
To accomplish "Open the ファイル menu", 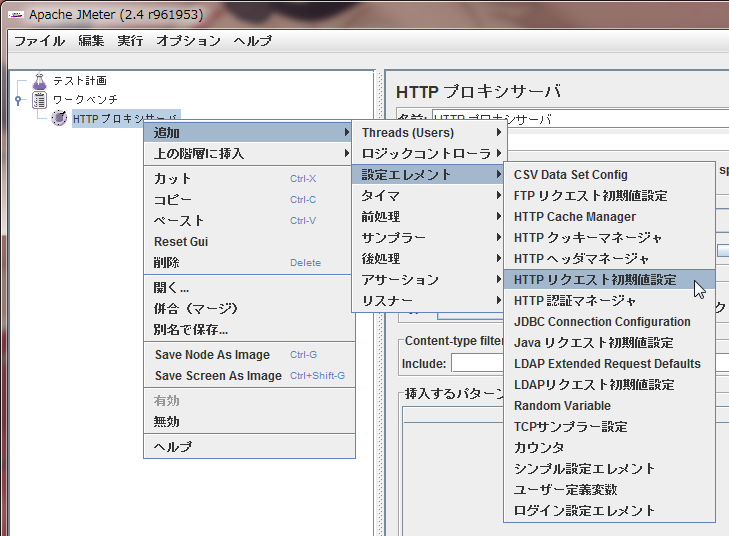I will [x=40, y=41].
